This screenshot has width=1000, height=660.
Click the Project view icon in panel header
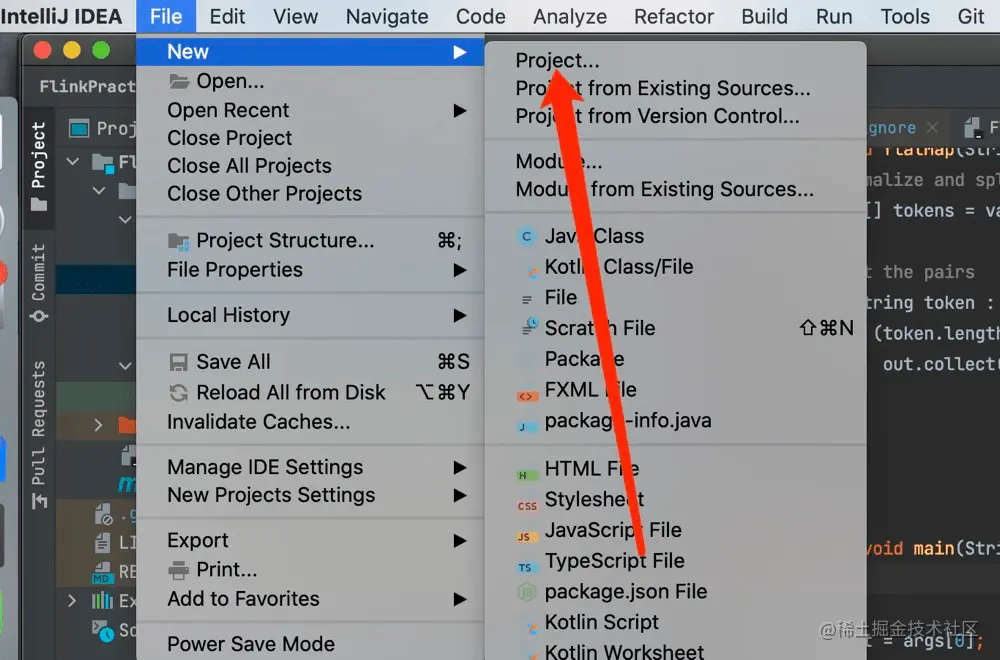click(x=79, y=129)
